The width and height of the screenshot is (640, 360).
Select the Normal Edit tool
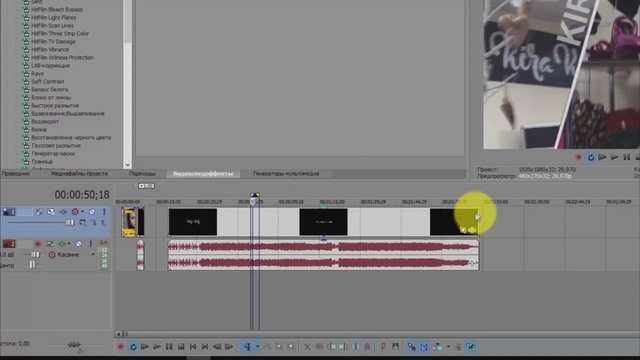click(x=248, y=347)
